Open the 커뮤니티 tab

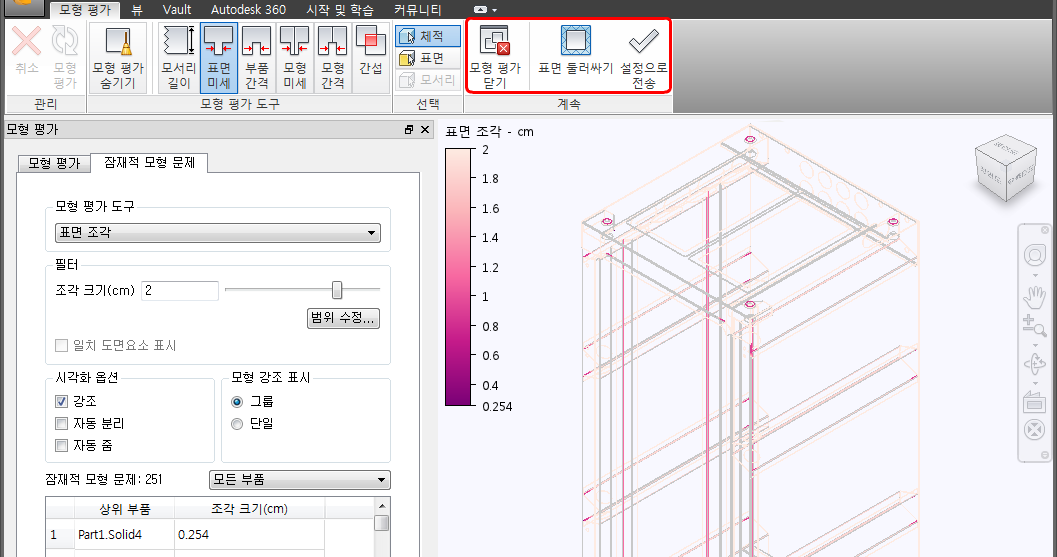pyautogui.click(x=418, y=10)
